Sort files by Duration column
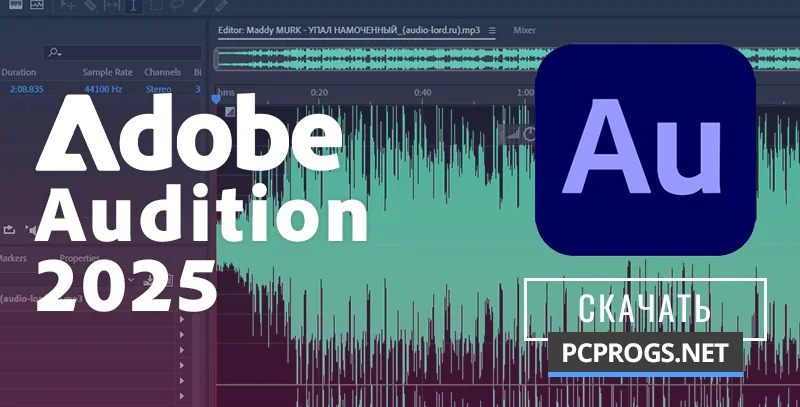Viewport: 800px width, 407px height. (x=19, y=72)
